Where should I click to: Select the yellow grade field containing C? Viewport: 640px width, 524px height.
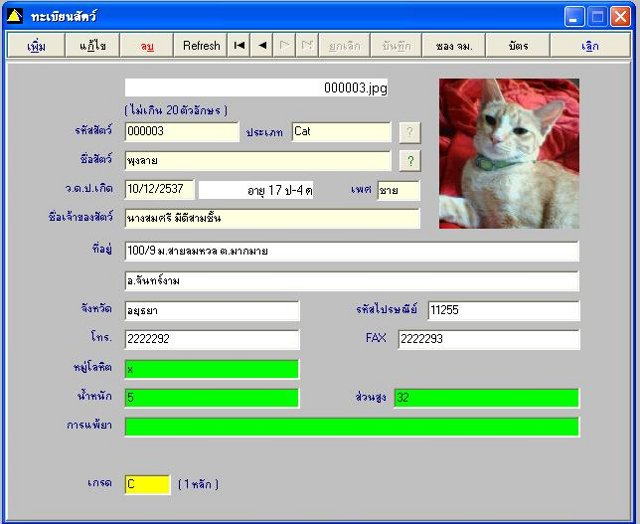pos(147,484)
